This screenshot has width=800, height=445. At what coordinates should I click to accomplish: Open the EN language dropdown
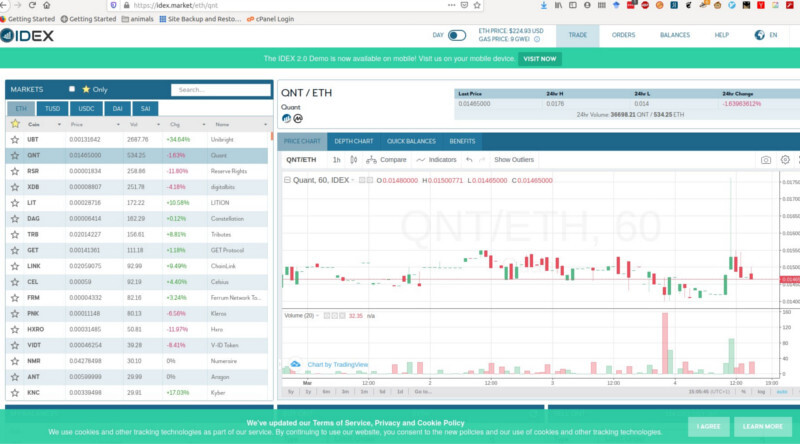766,35
